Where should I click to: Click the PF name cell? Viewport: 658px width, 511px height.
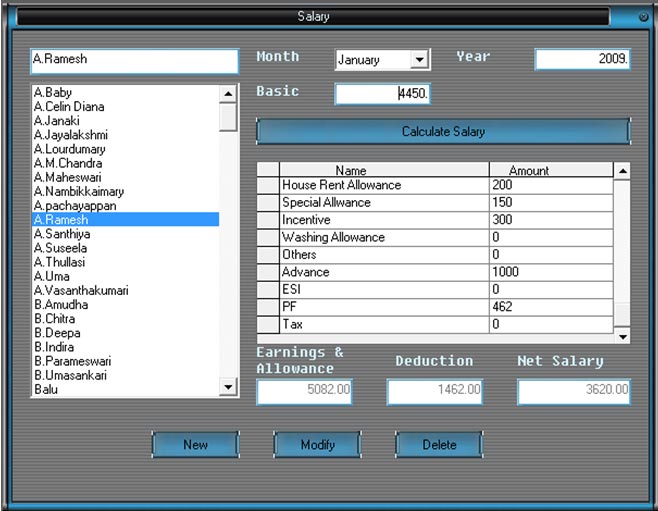click(x=384, y=307)
